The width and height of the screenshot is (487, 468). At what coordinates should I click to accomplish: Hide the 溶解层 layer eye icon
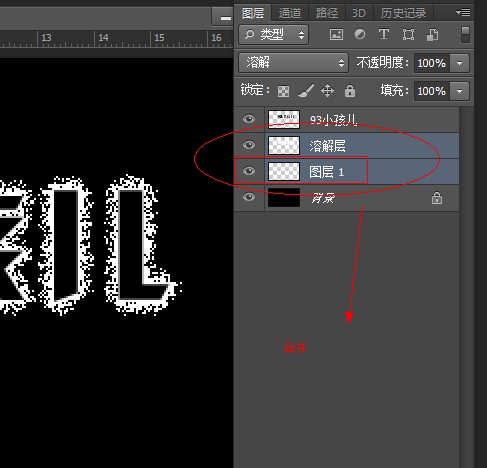(249, 145)
